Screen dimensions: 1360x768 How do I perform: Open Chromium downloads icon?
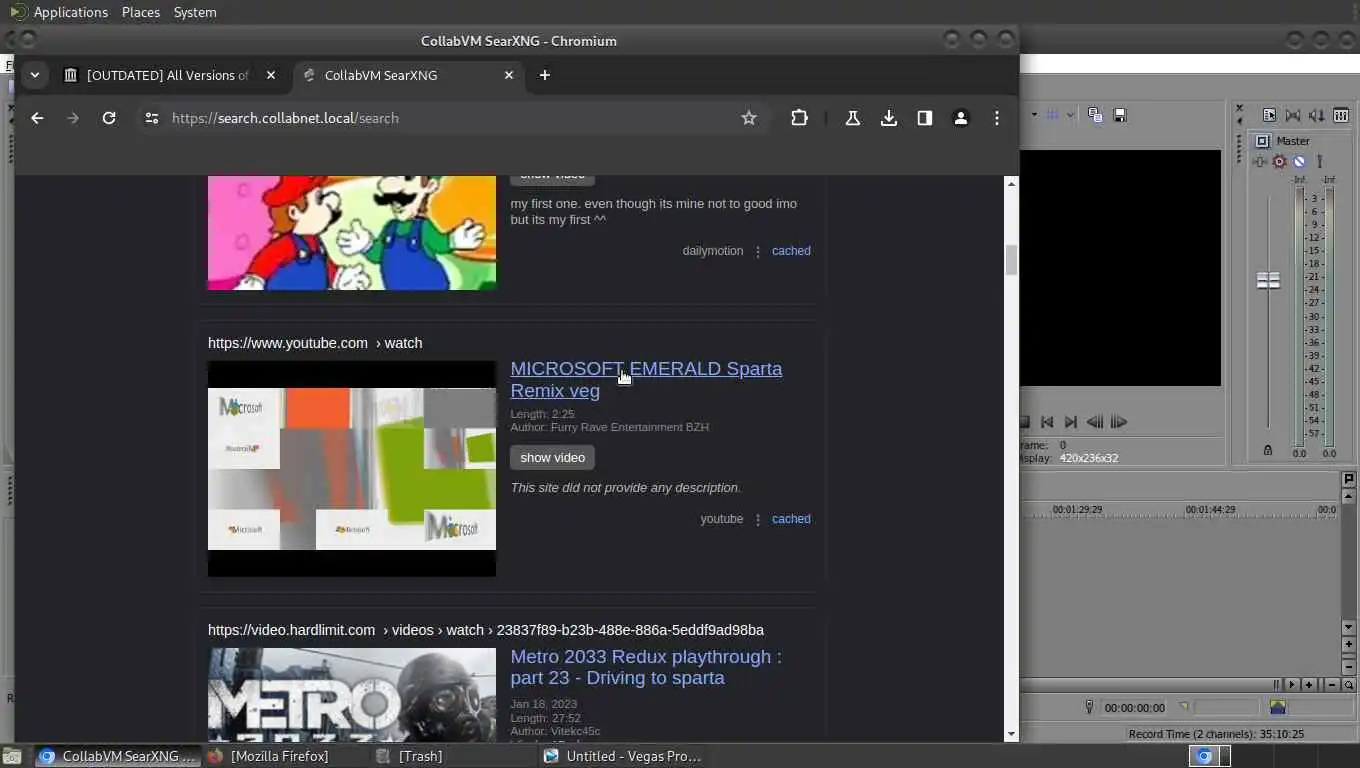click(889, 118)
